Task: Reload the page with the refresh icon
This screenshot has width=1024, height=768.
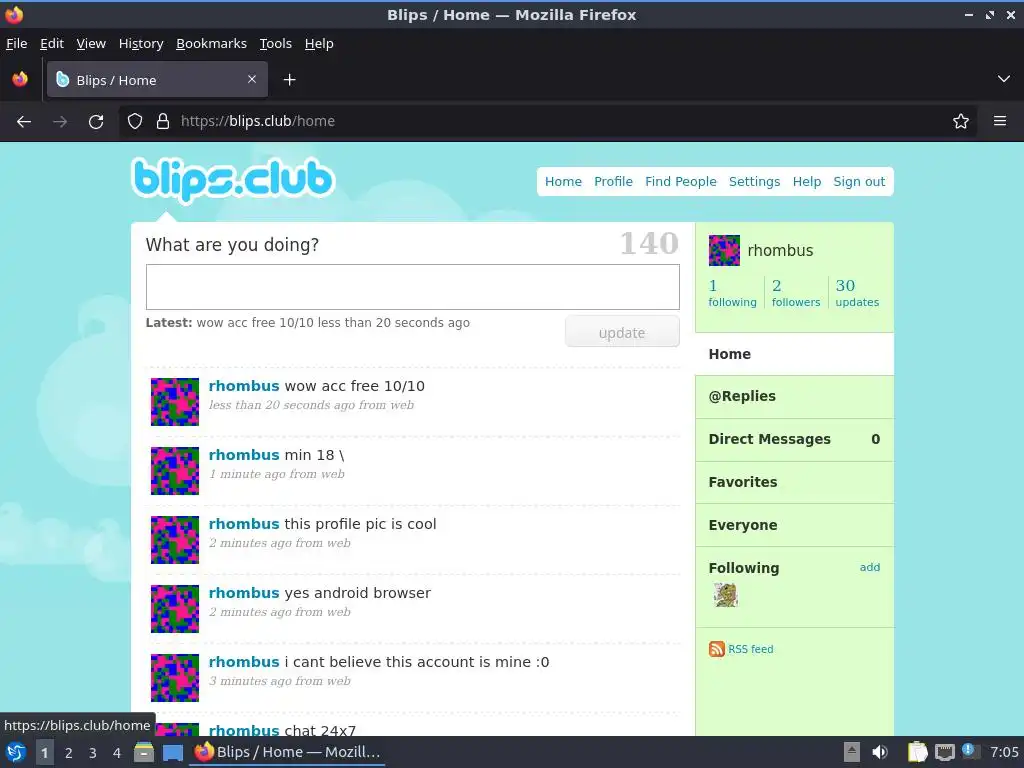Action: pyautogui.click(x=96, y=121)
